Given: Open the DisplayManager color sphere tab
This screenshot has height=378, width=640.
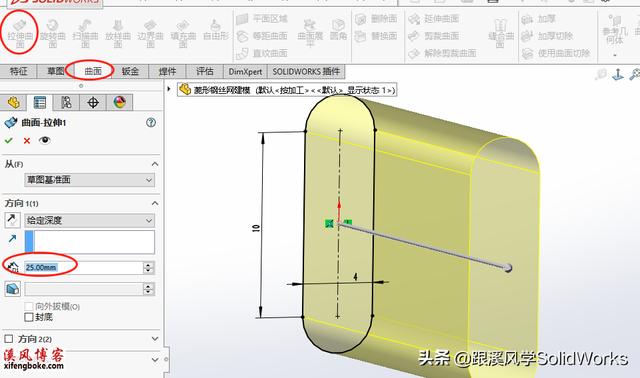Looking at the screenshot, I should 120,102.
